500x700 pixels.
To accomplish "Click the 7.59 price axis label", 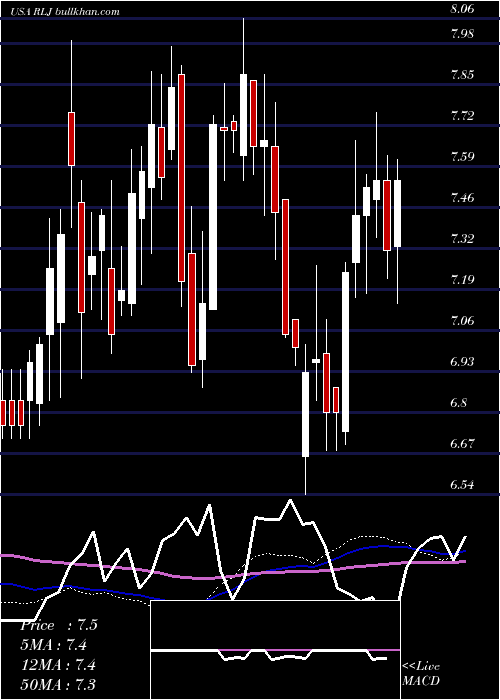I will 462,157.
